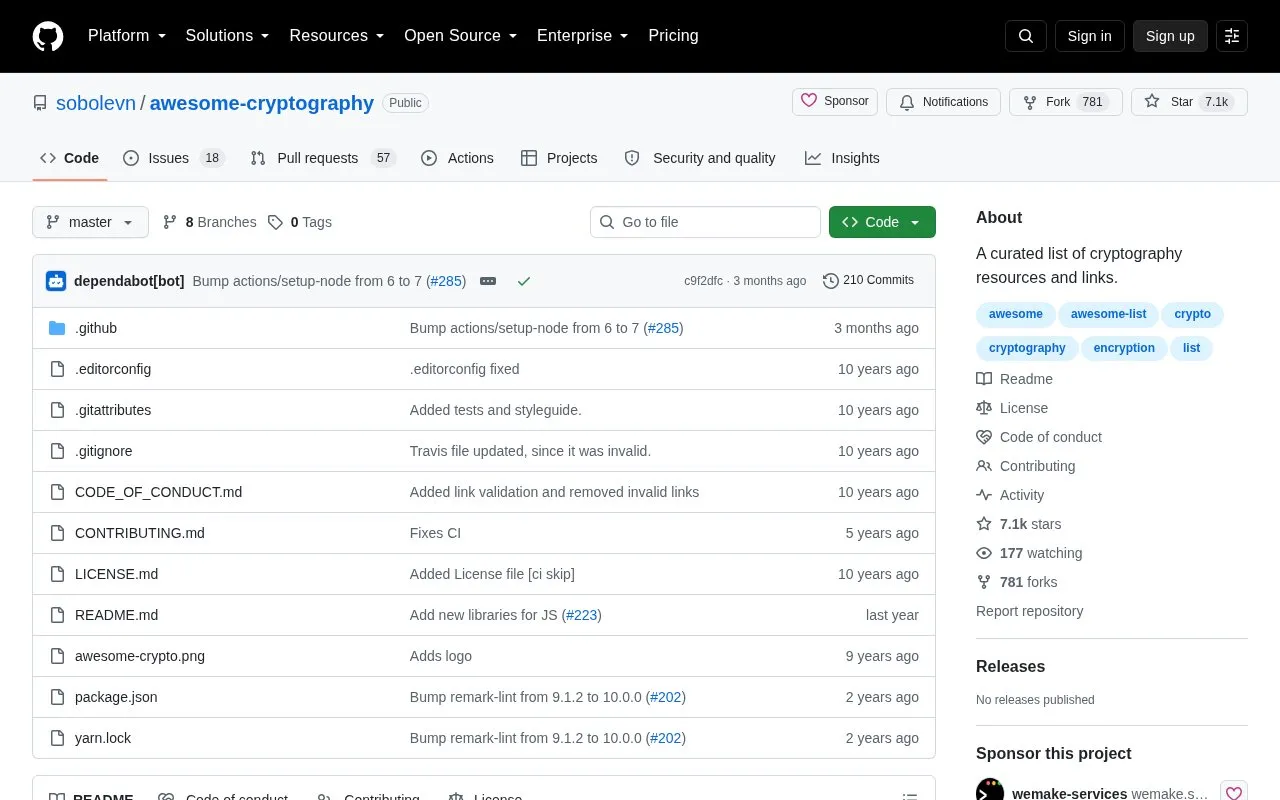
Task: Click the Go to file search field
Action: [705, 222]
